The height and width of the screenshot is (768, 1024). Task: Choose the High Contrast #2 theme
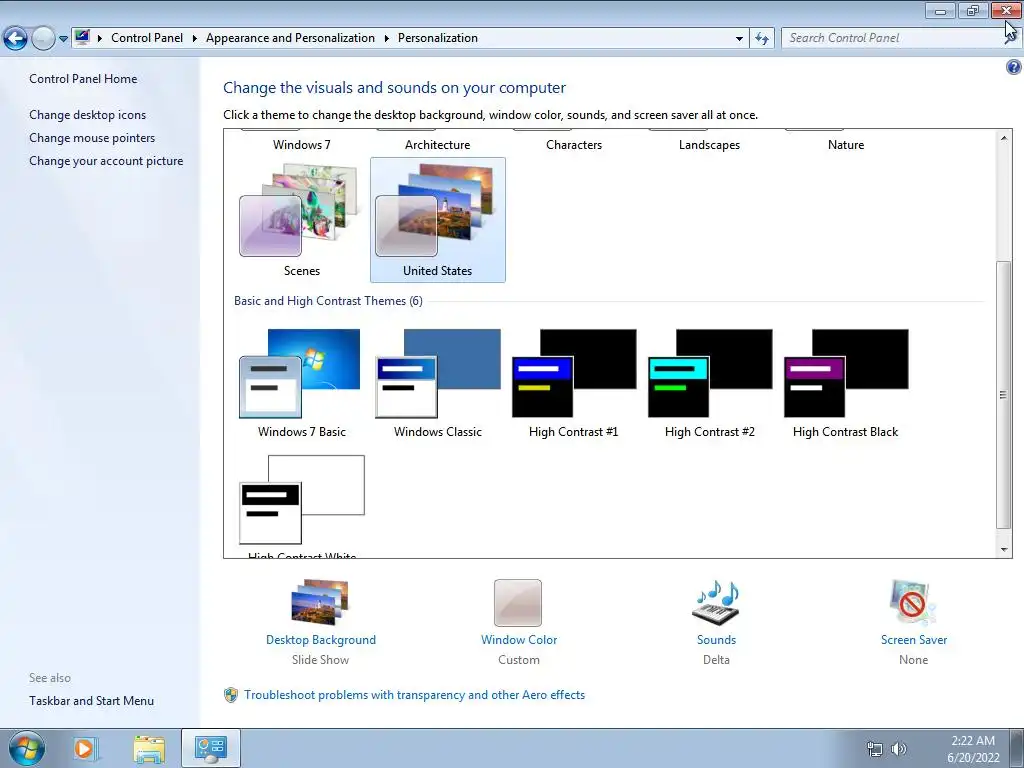click(709, 382)
